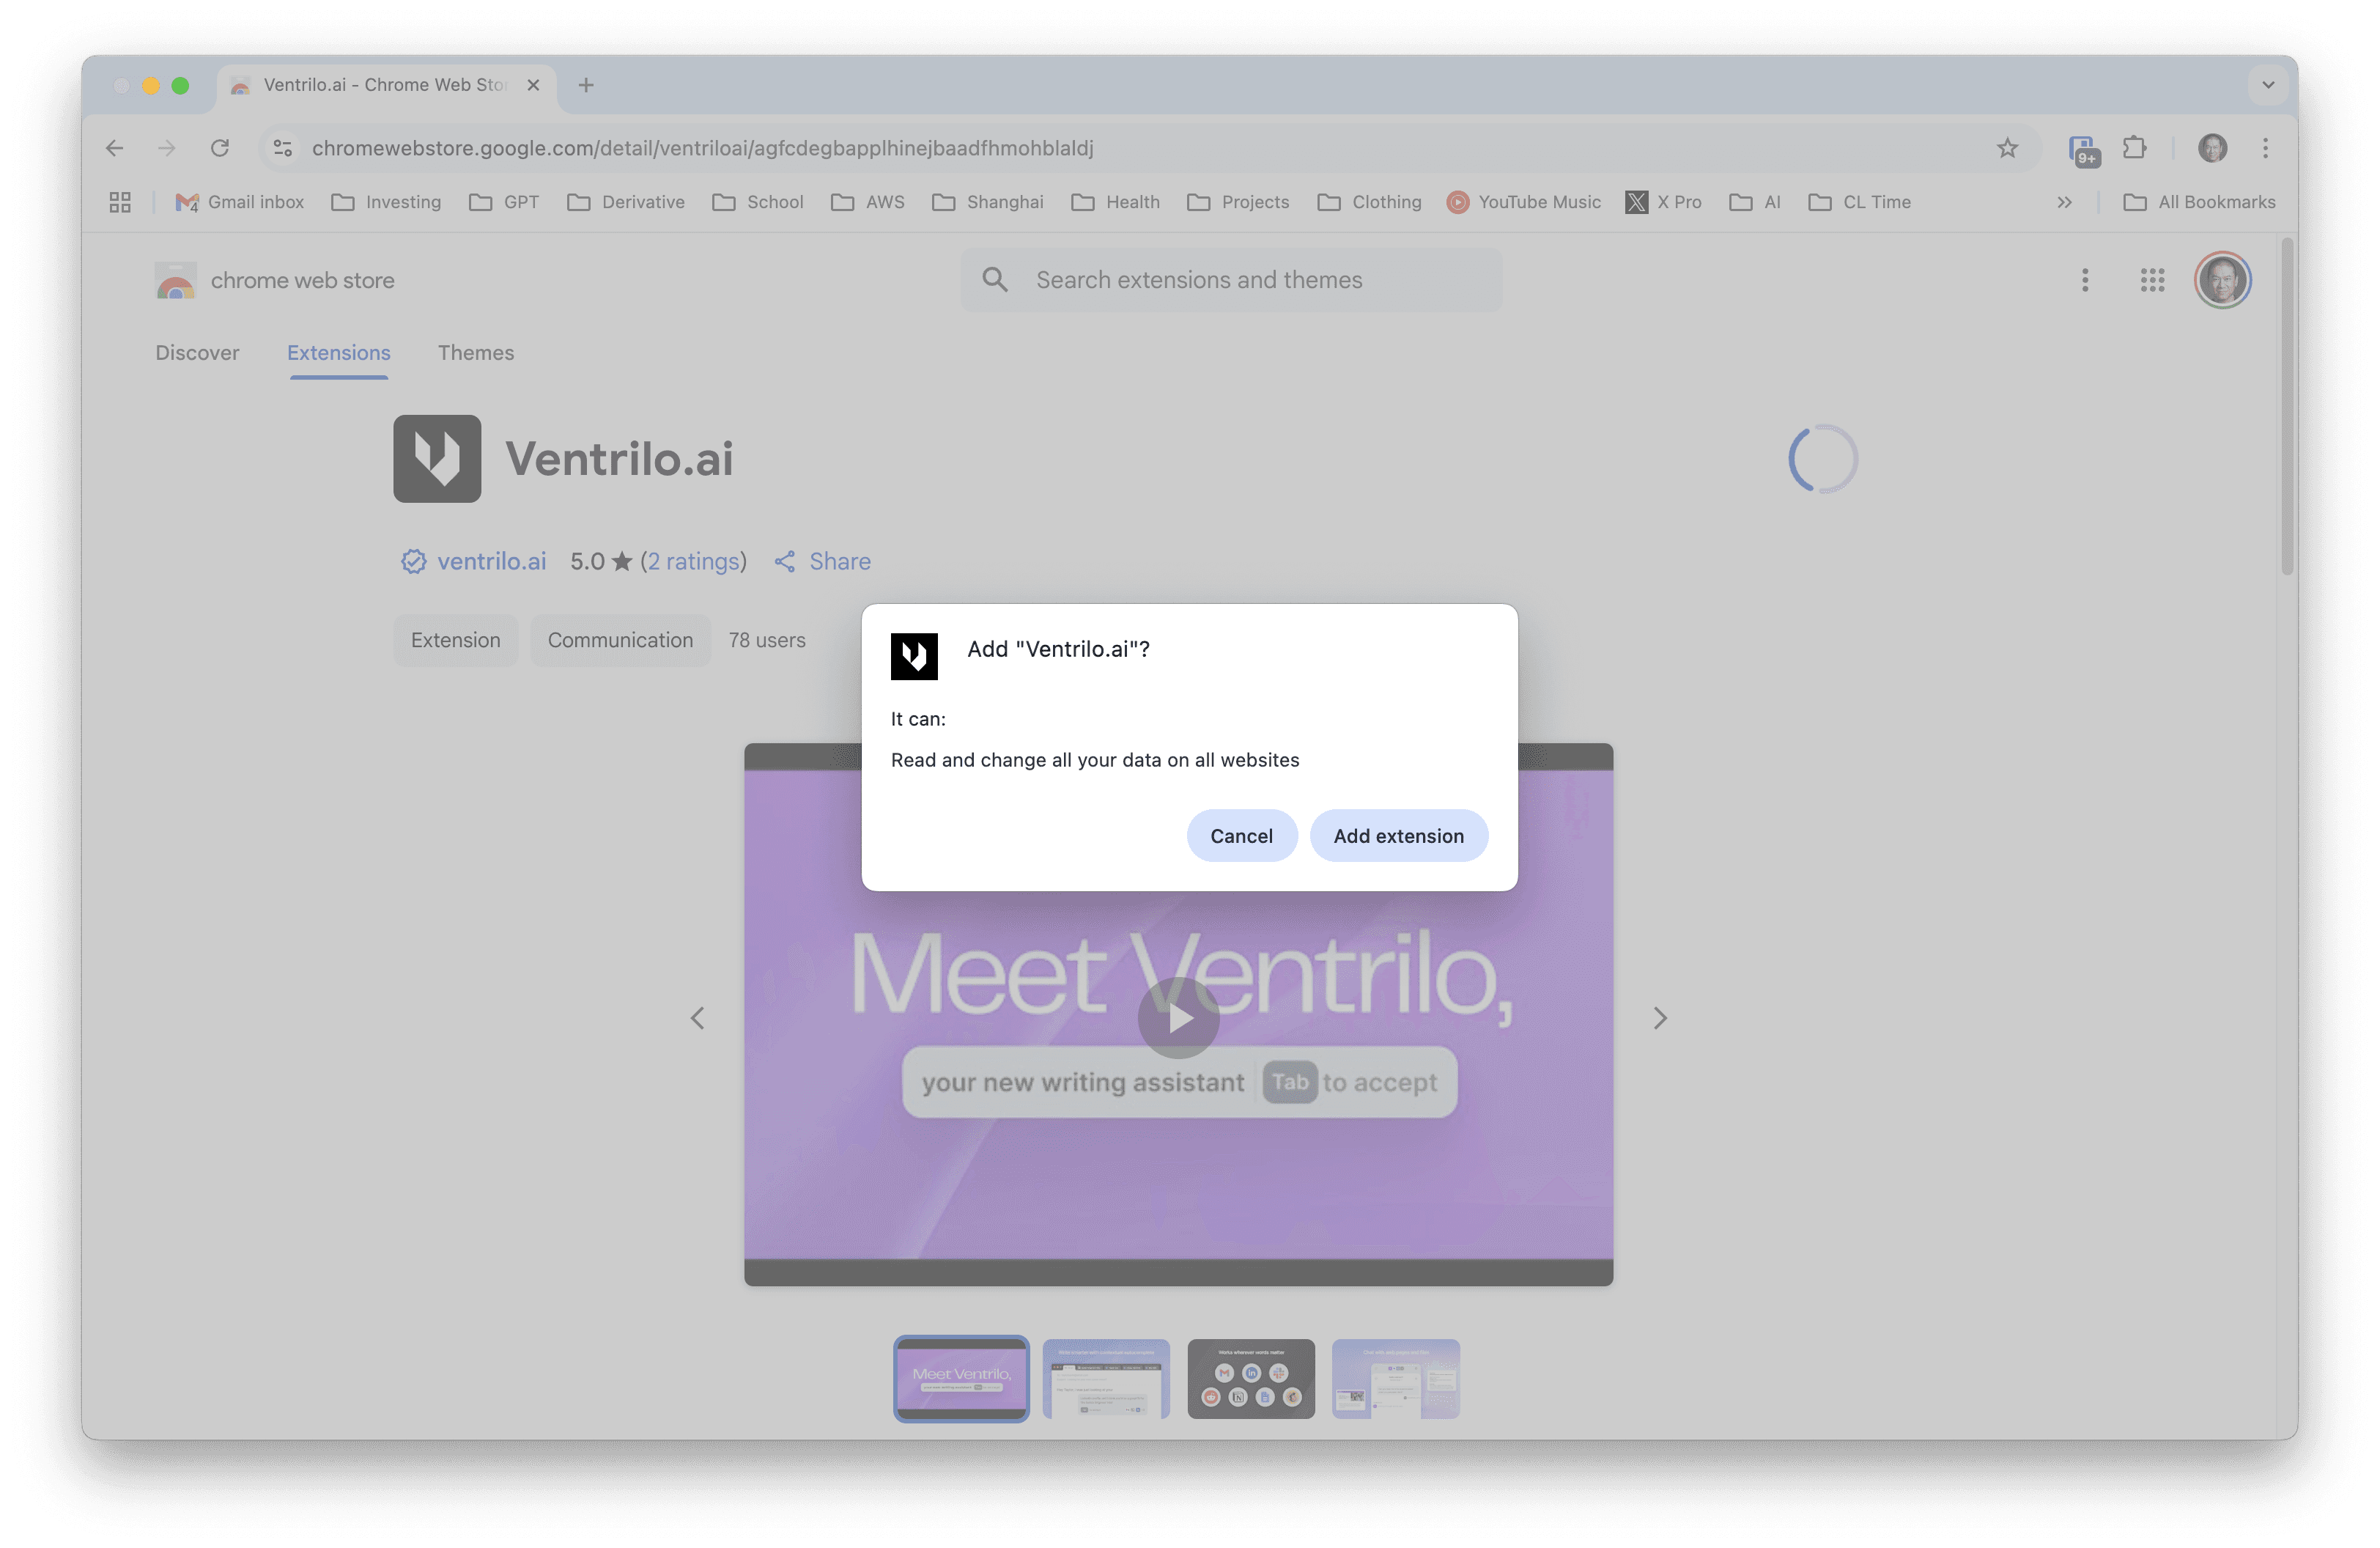The image size is (2380, 1548).
Task: Open the Derivative bookmark folder
Action: pos(626,202)
